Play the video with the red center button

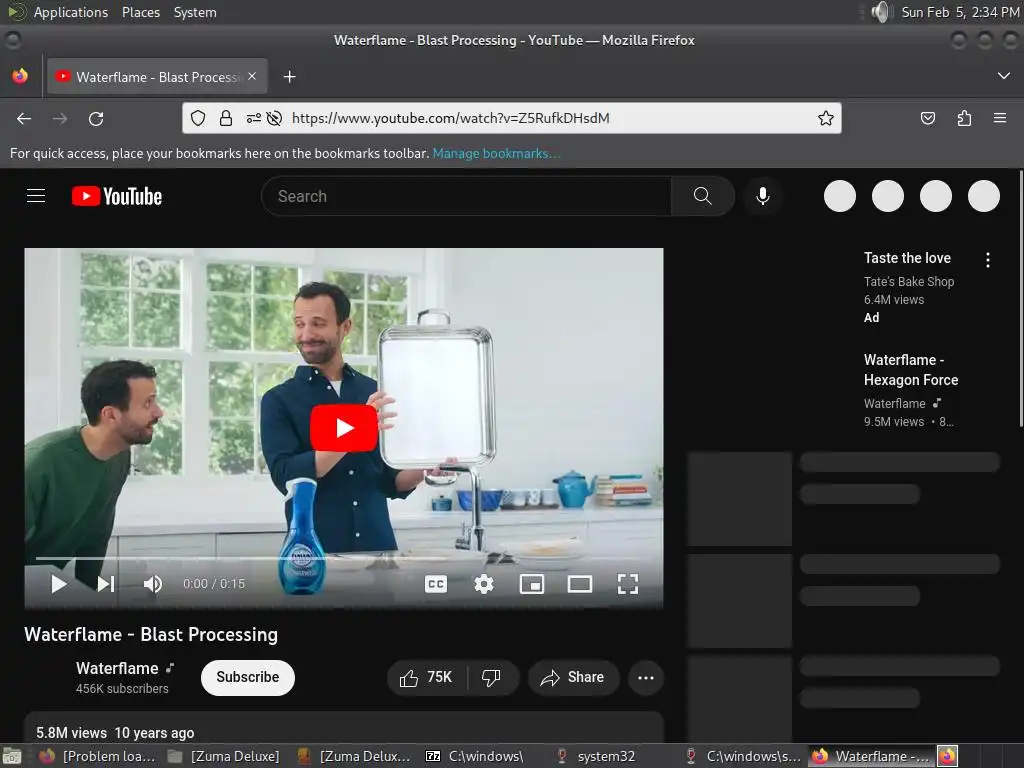tap(344, 428)
